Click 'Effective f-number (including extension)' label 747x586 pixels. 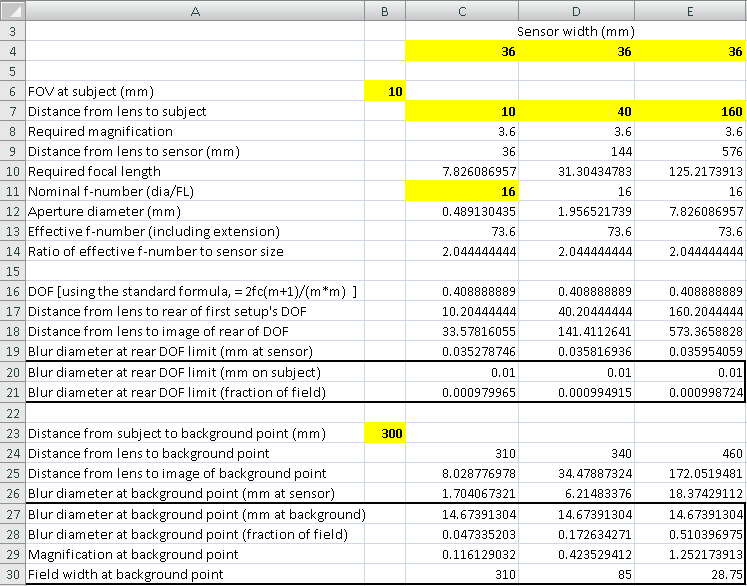pyautogui.click(x=154, y=231)
